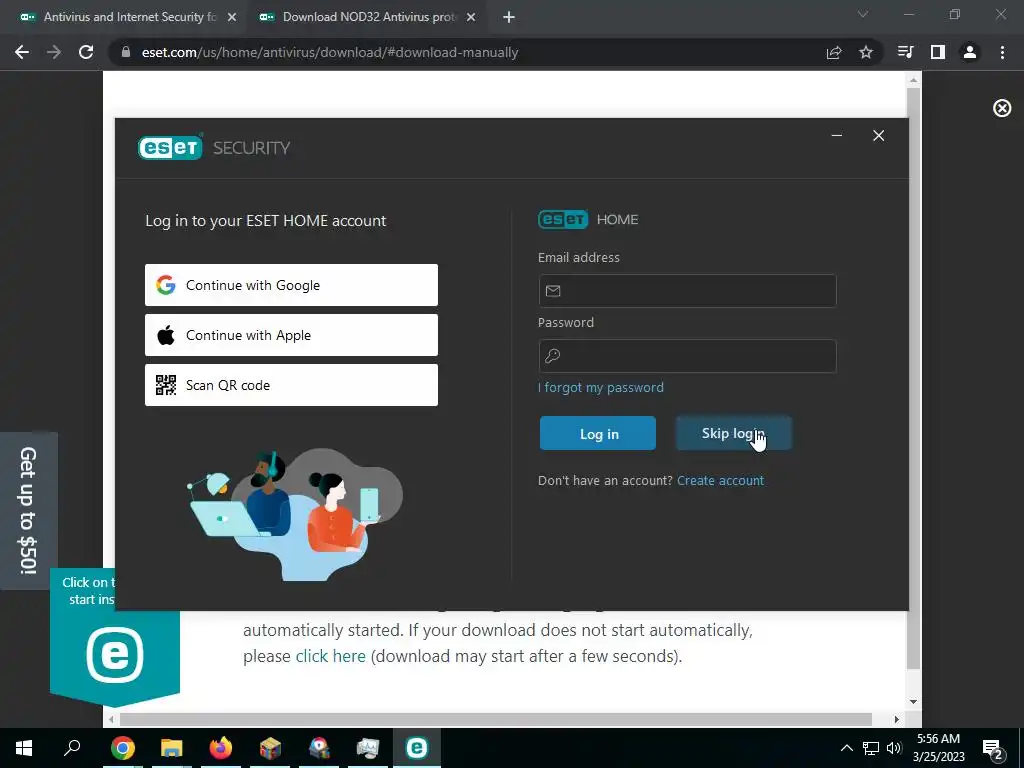
Task: Open the Create account link
Action: coord(720,481)
